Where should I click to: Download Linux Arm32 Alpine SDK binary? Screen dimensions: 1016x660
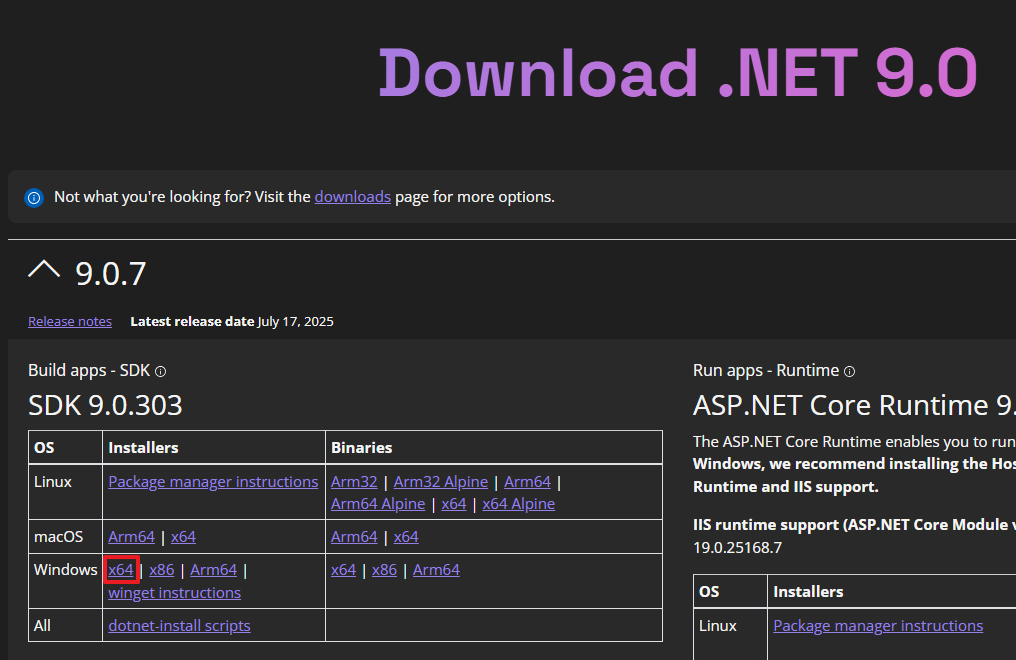point(441,481)
